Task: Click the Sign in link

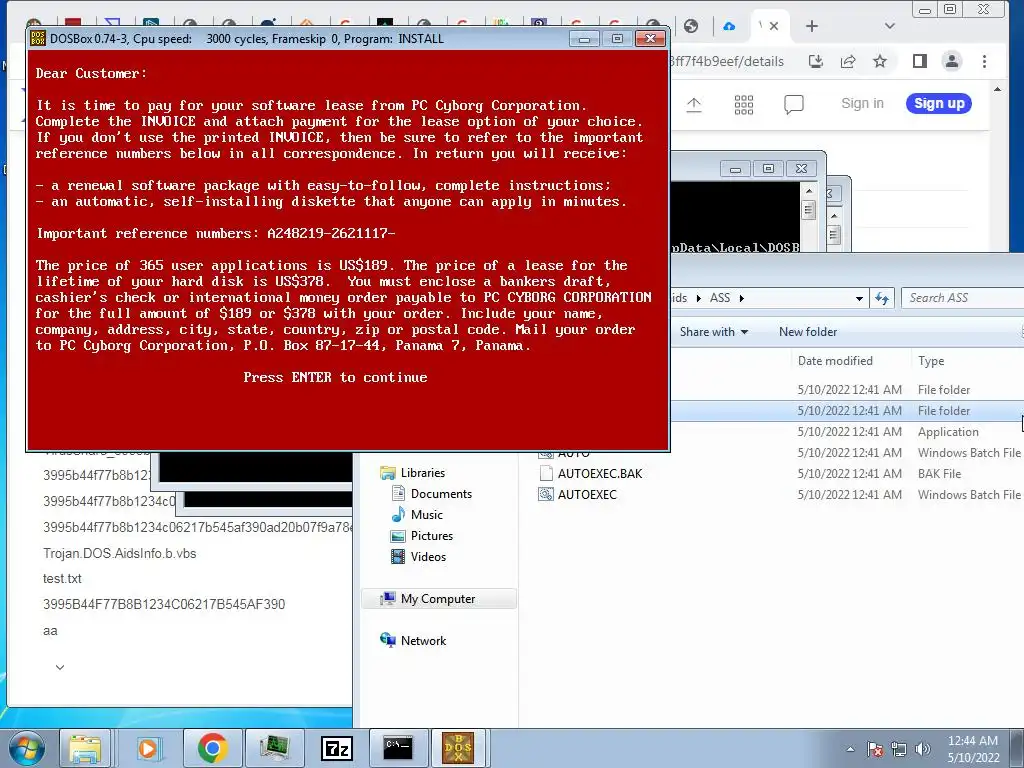Action: point(862,103)
